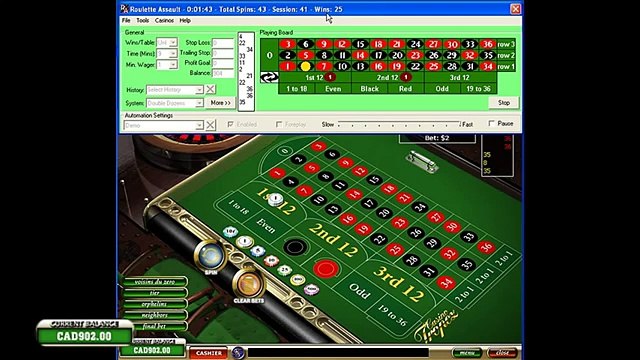The image size is (640, 360).
Task: Toggle the Foreplay checkbox
Action: click(x=279, y=124)
